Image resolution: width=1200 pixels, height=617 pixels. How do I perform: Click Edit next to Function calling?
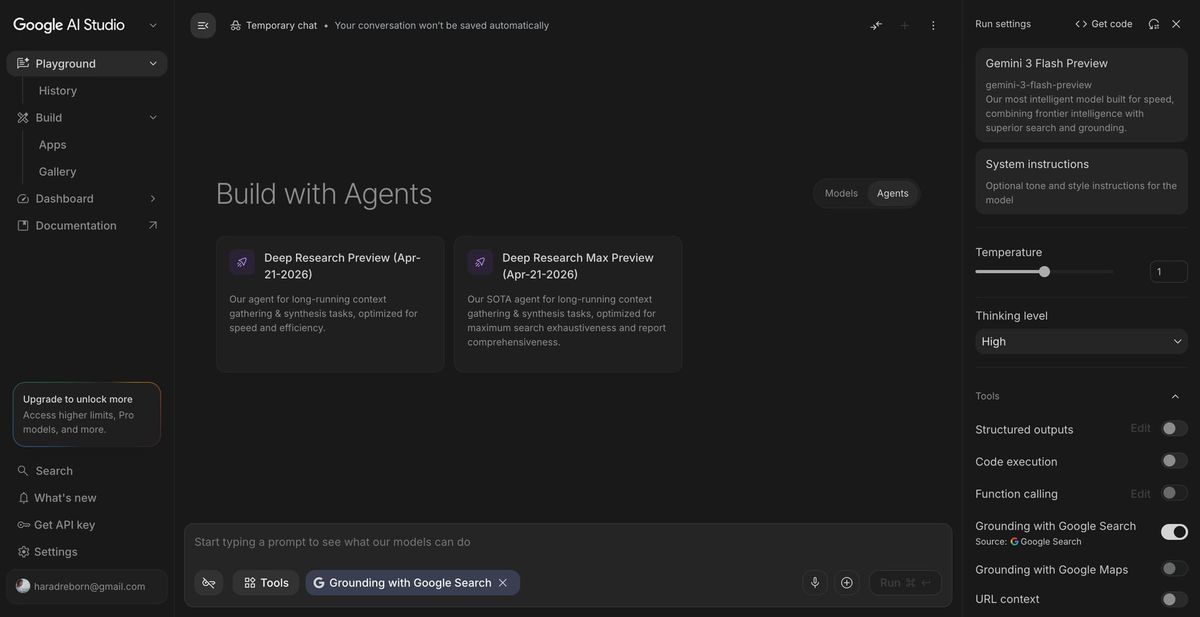point(1141,493)
